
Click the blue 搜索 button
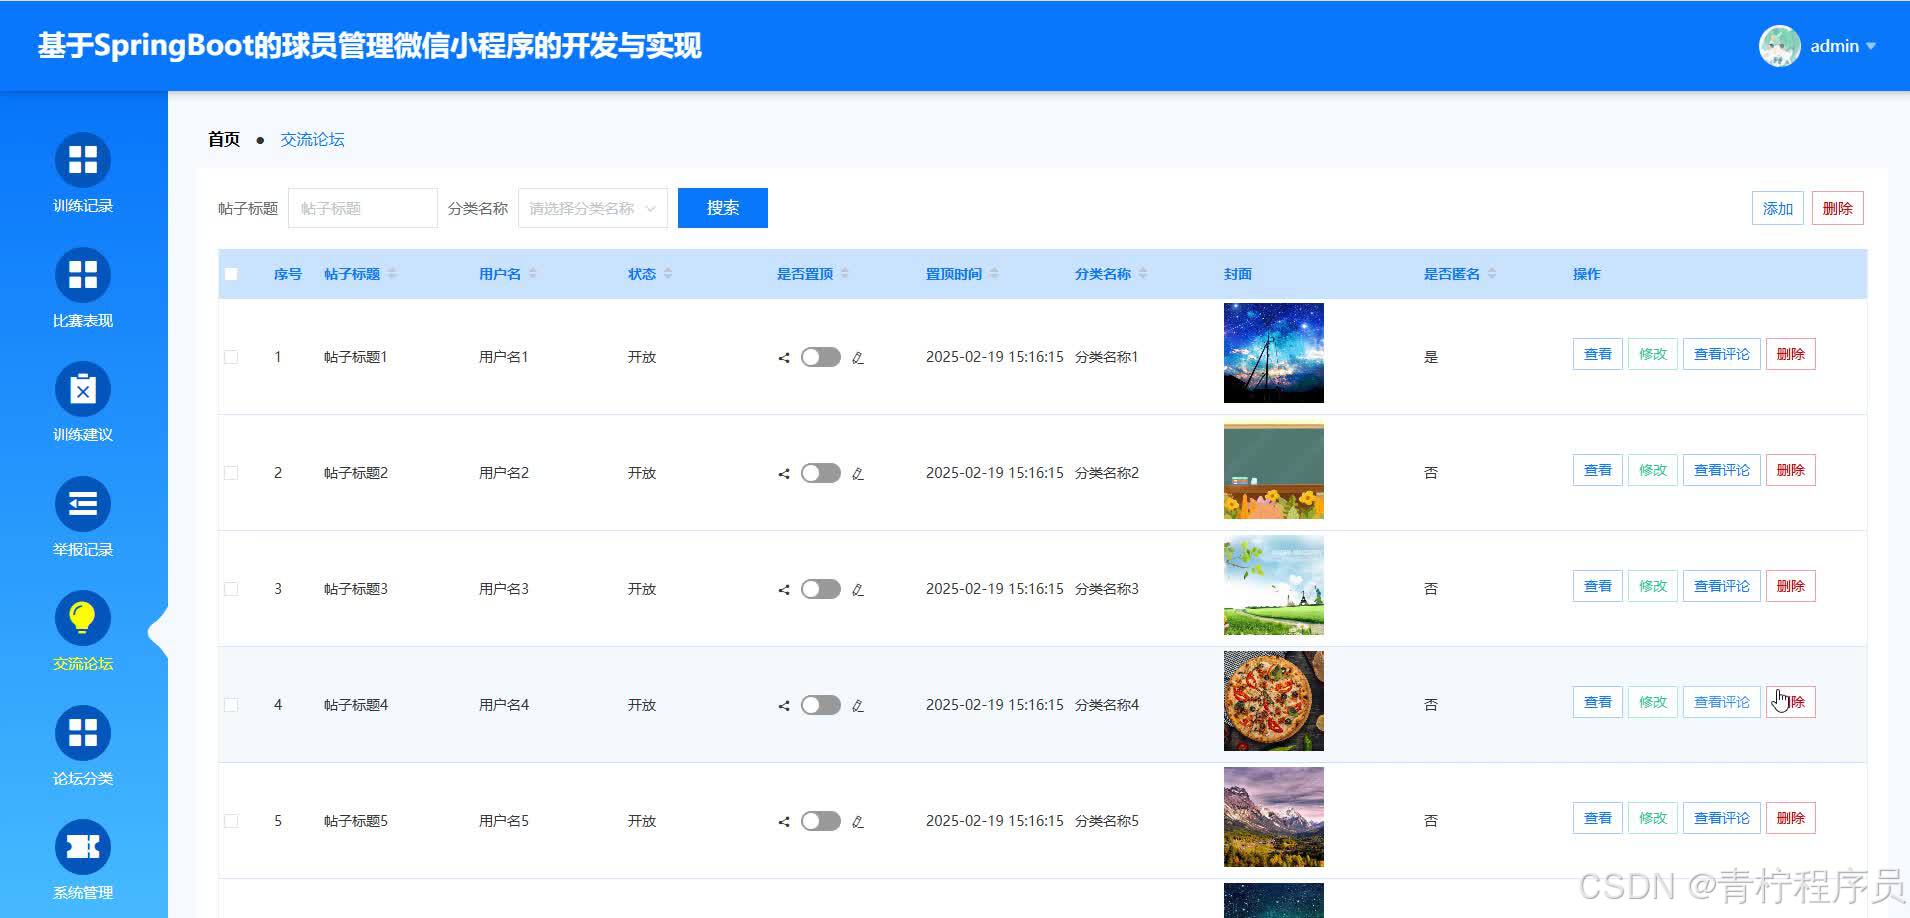click(722, 208)
